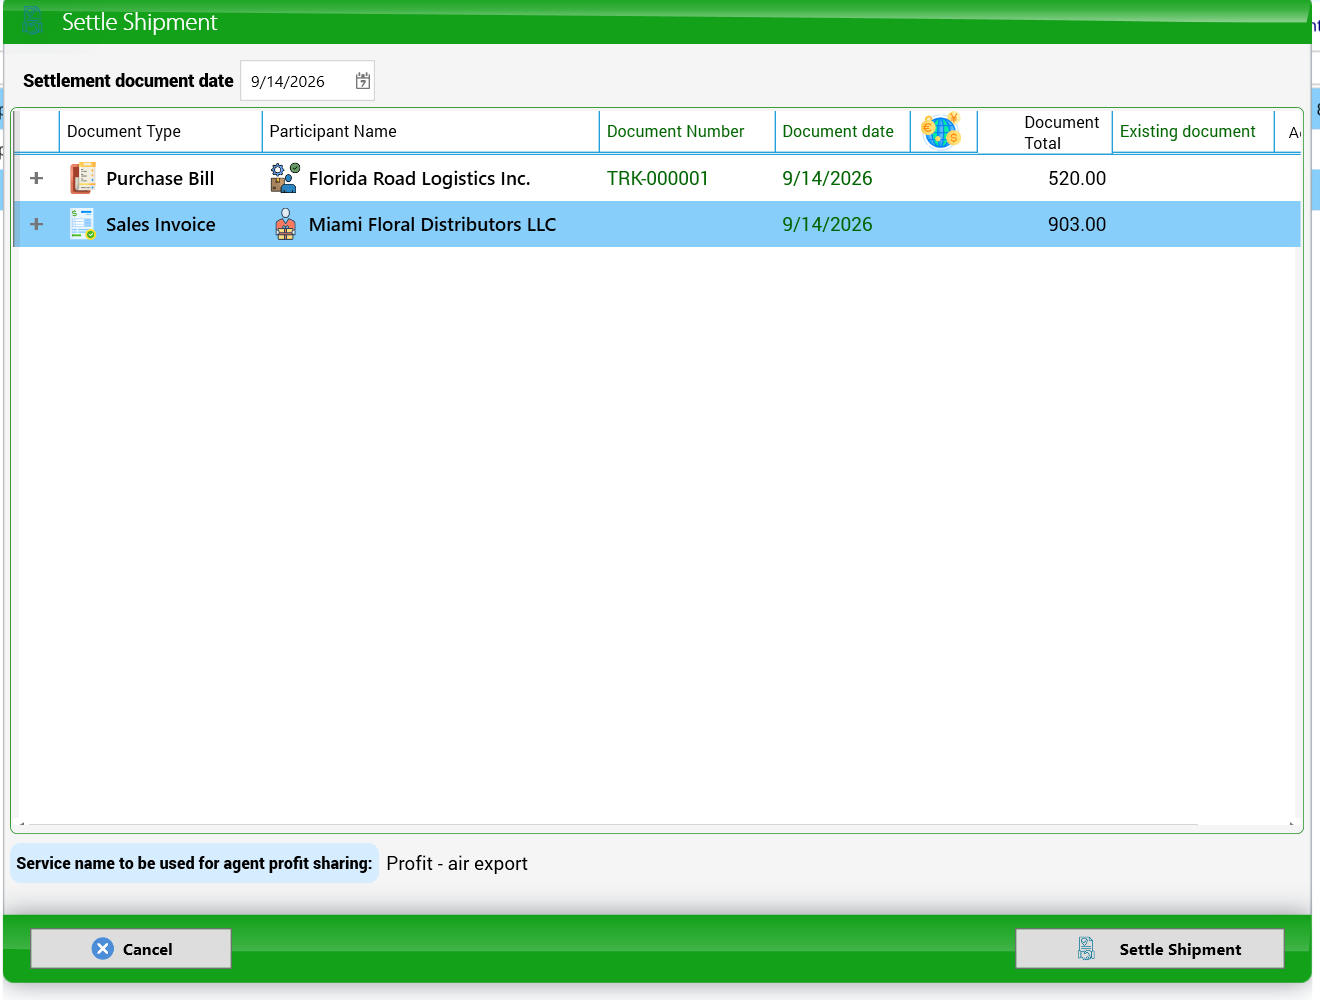Select Florida Road Logistics Inc. name
Screen dimensions: 1320x1000
[419, 178]
